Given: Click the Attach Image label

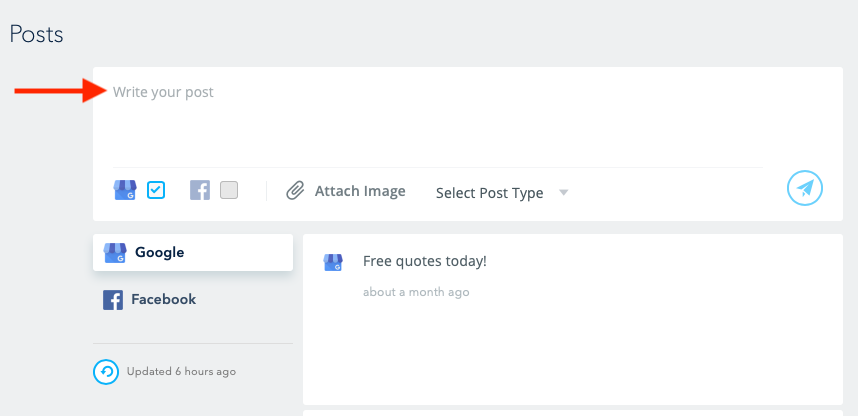Looking at the screenshot, I should [x=360, y=191].
